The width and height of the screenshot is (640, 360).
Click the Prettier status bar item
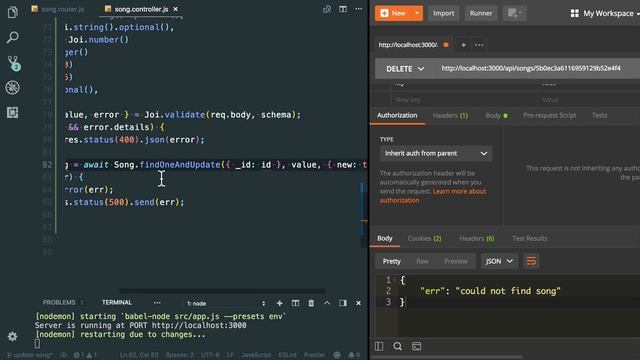[315, 355]
